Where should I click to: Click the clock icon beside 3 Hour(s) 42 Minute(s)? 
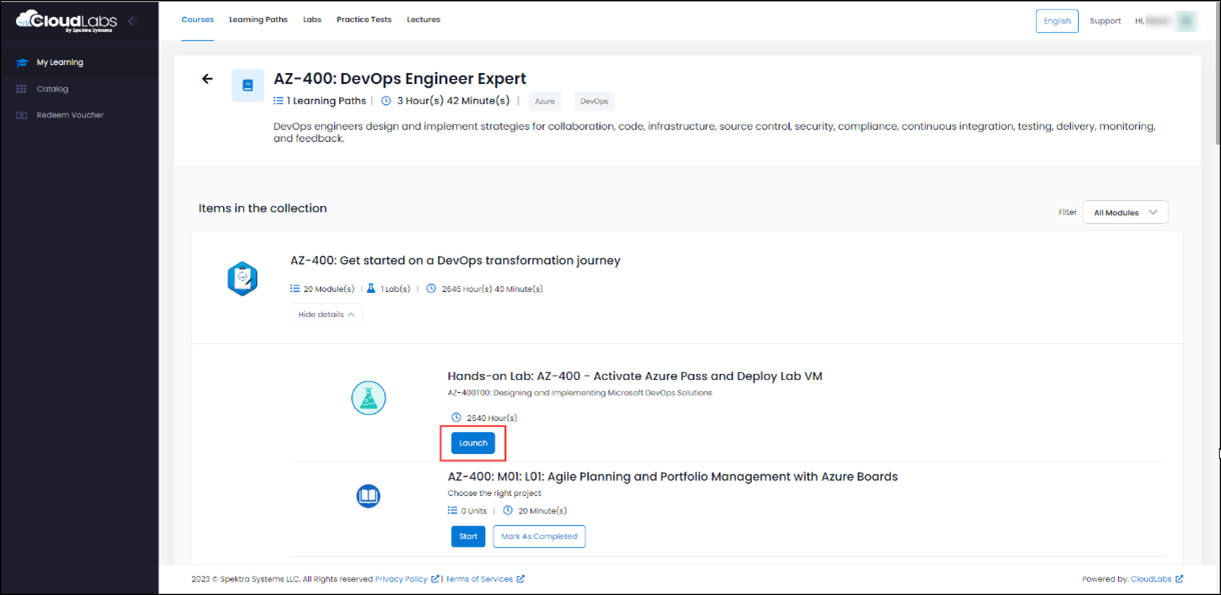[386, 100]
